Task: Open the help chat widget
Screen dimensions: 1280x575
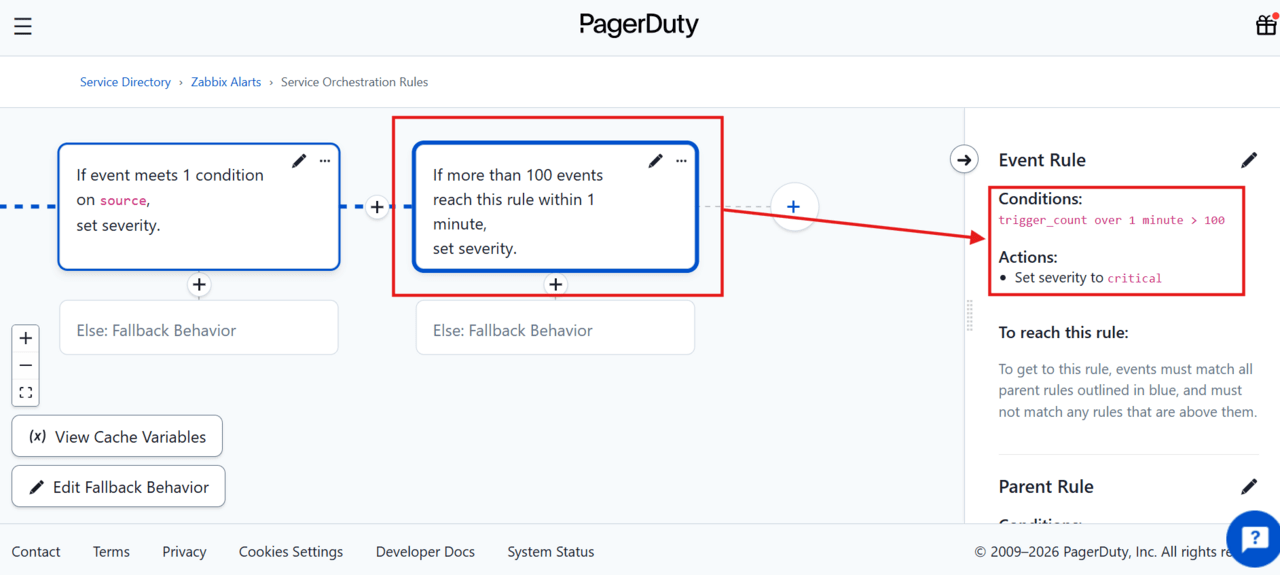Action: 1254,539
